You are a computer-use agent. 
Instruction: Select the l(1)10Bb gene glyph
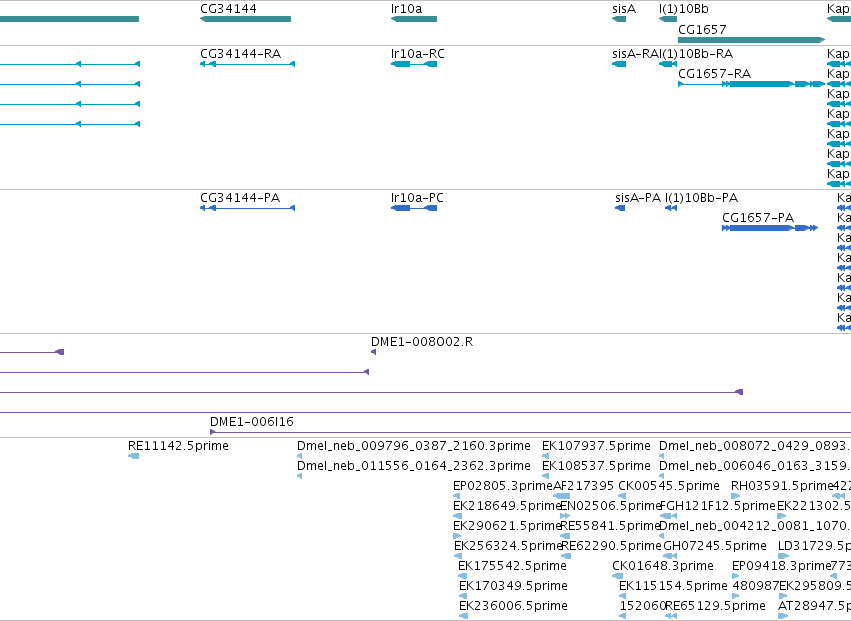click(x=668, y=19)
